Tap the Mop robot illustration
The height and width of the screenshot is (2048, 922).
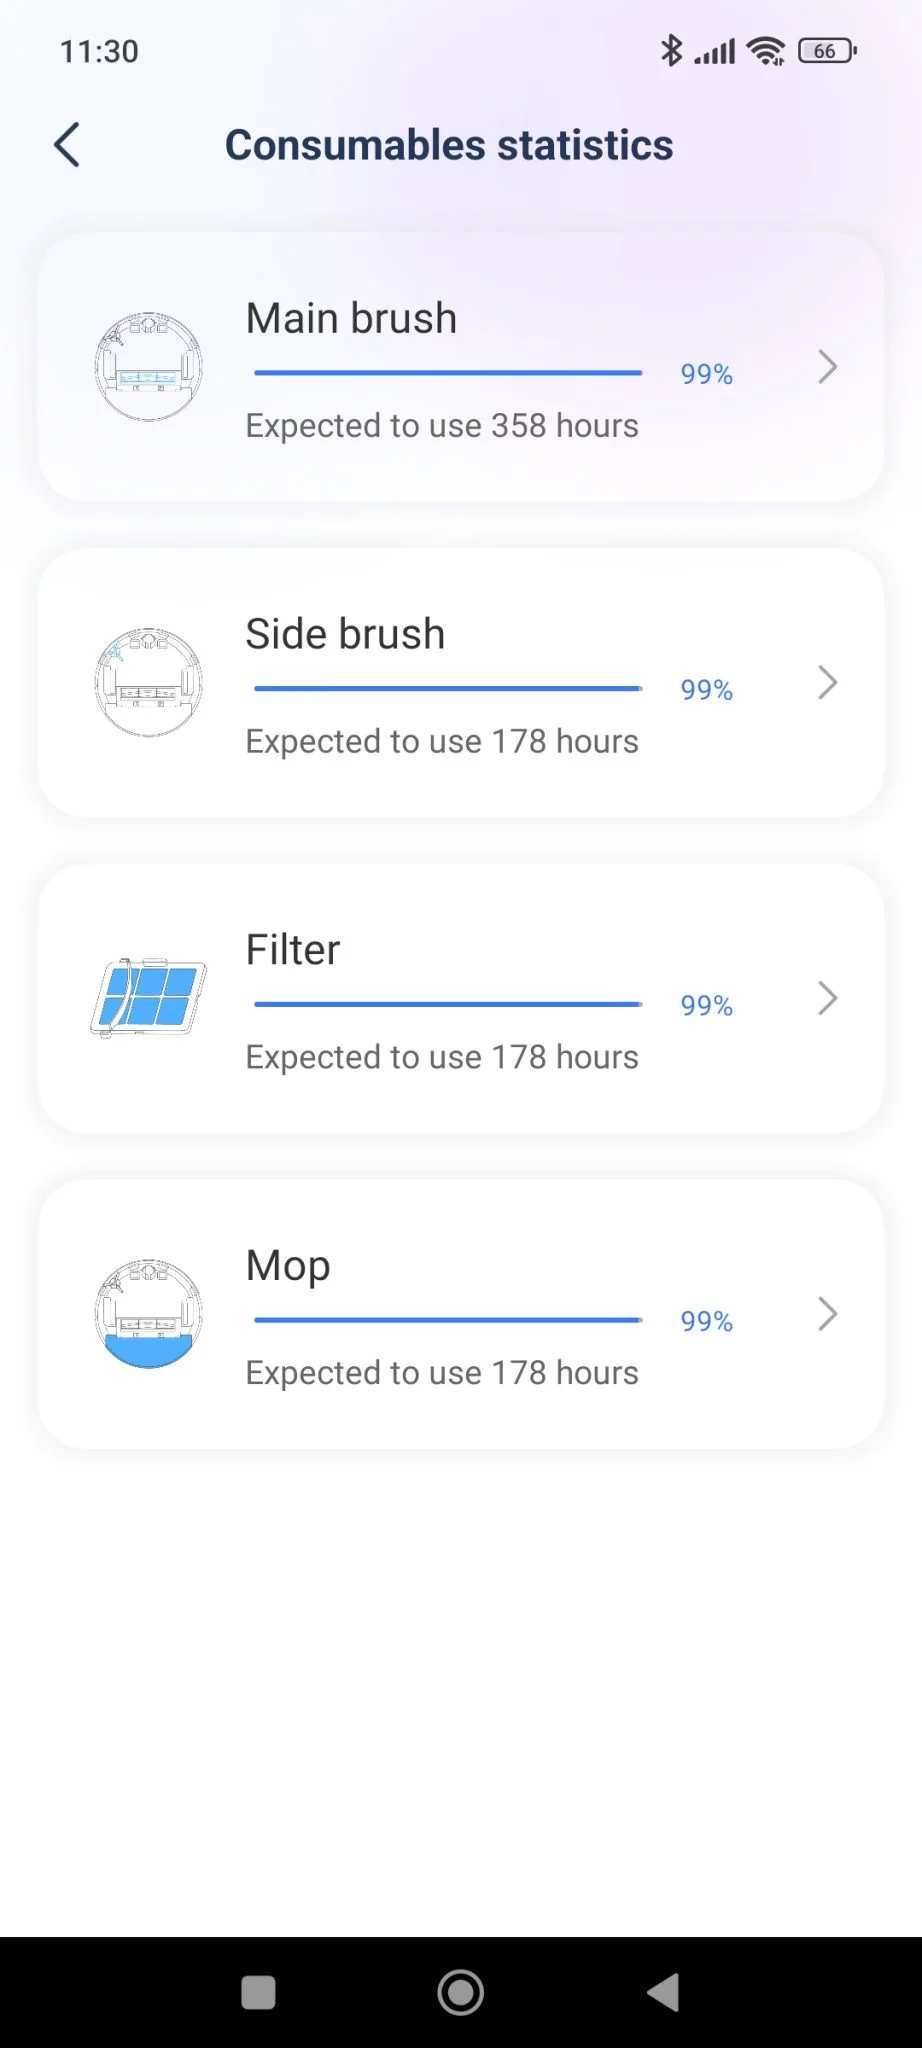click(x=148, y=1314)
